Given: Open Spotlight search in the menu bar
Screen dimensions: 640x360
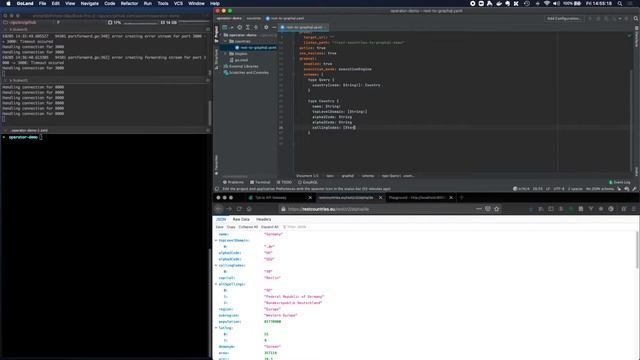Looking at the screenshot, I should [x=620, y=3].
